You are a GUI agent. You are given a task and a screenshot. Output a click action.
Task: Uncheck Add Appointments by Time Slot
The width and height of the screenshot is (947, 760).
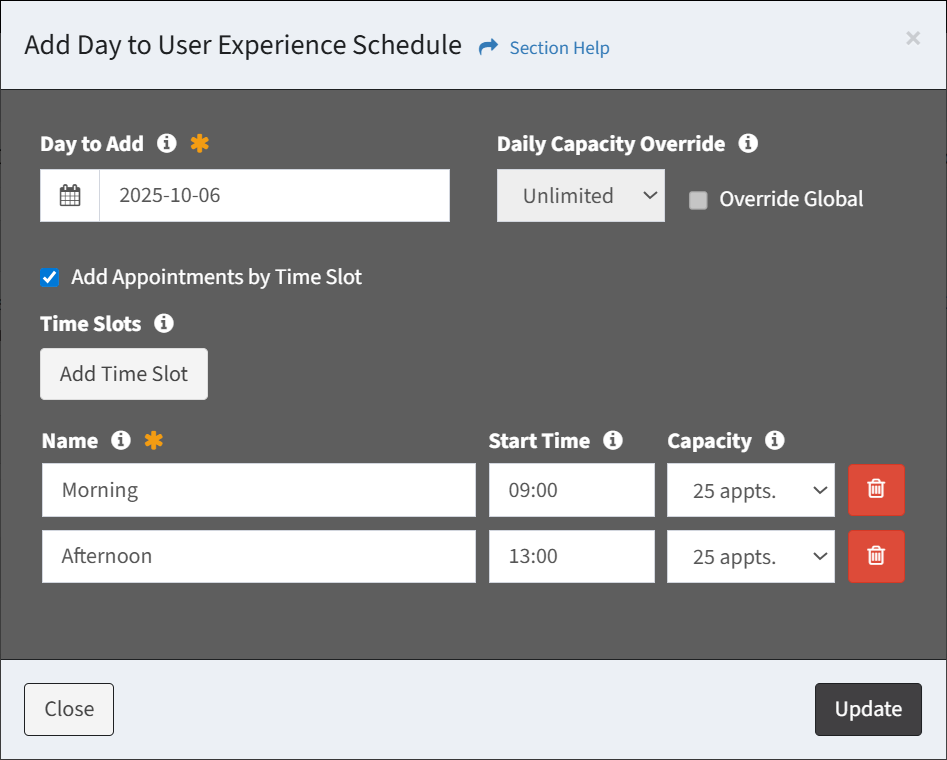pyautogui.click(x=50, y=278)
